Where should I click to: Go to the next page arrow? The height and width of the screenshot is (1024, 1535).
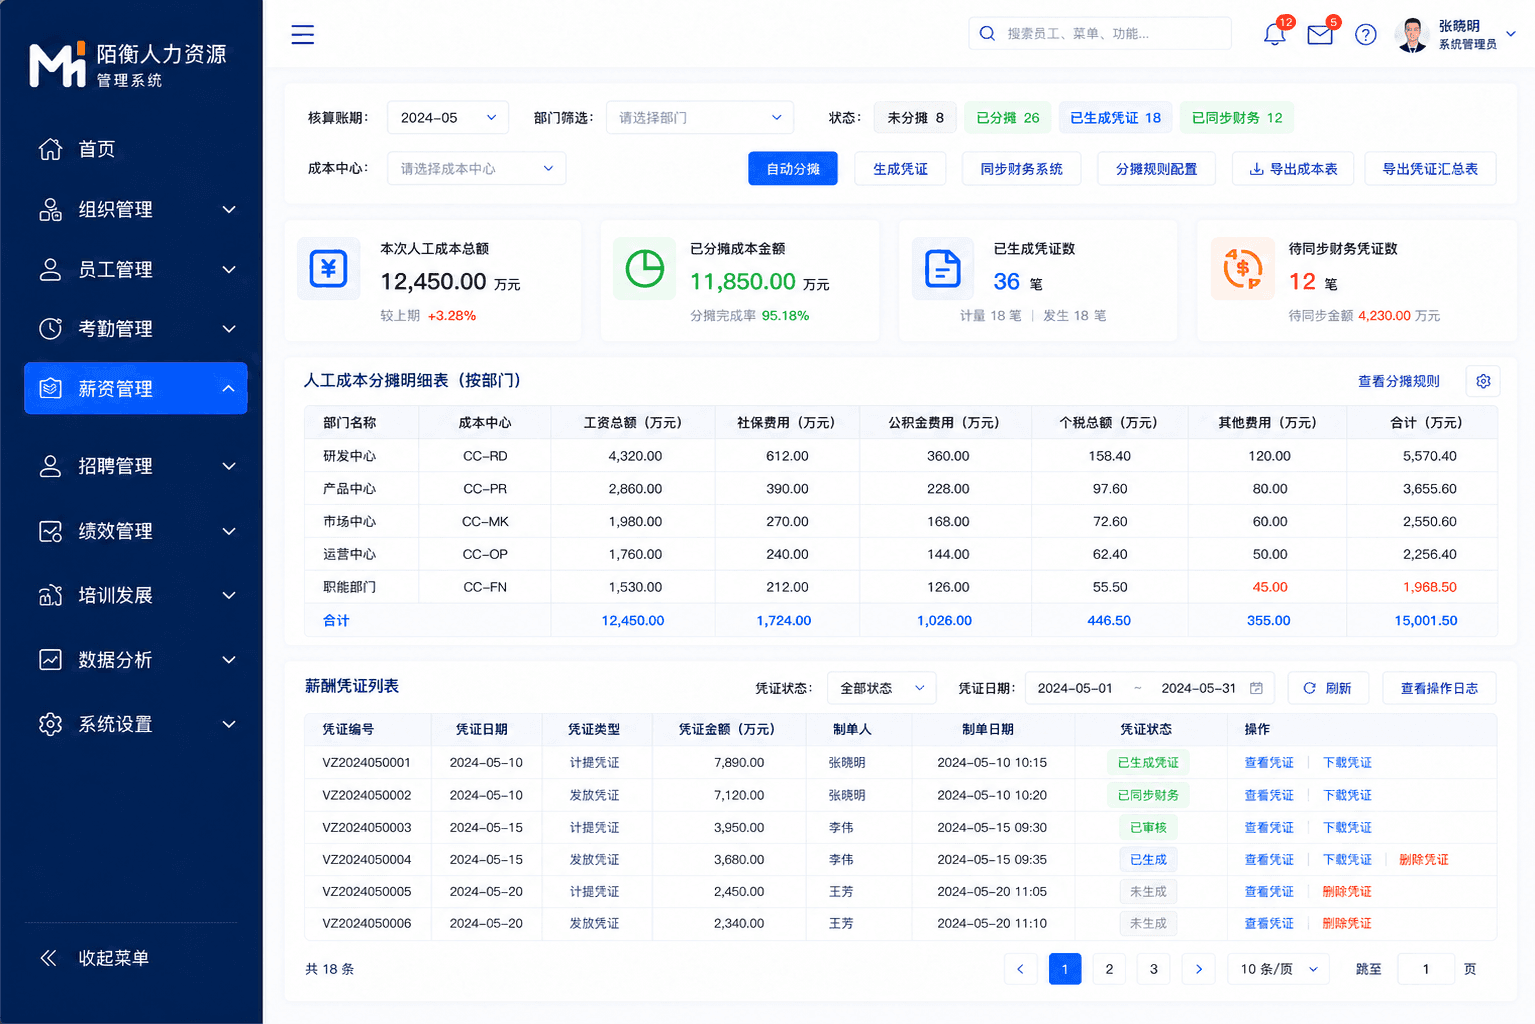[x=1198, y=969]
